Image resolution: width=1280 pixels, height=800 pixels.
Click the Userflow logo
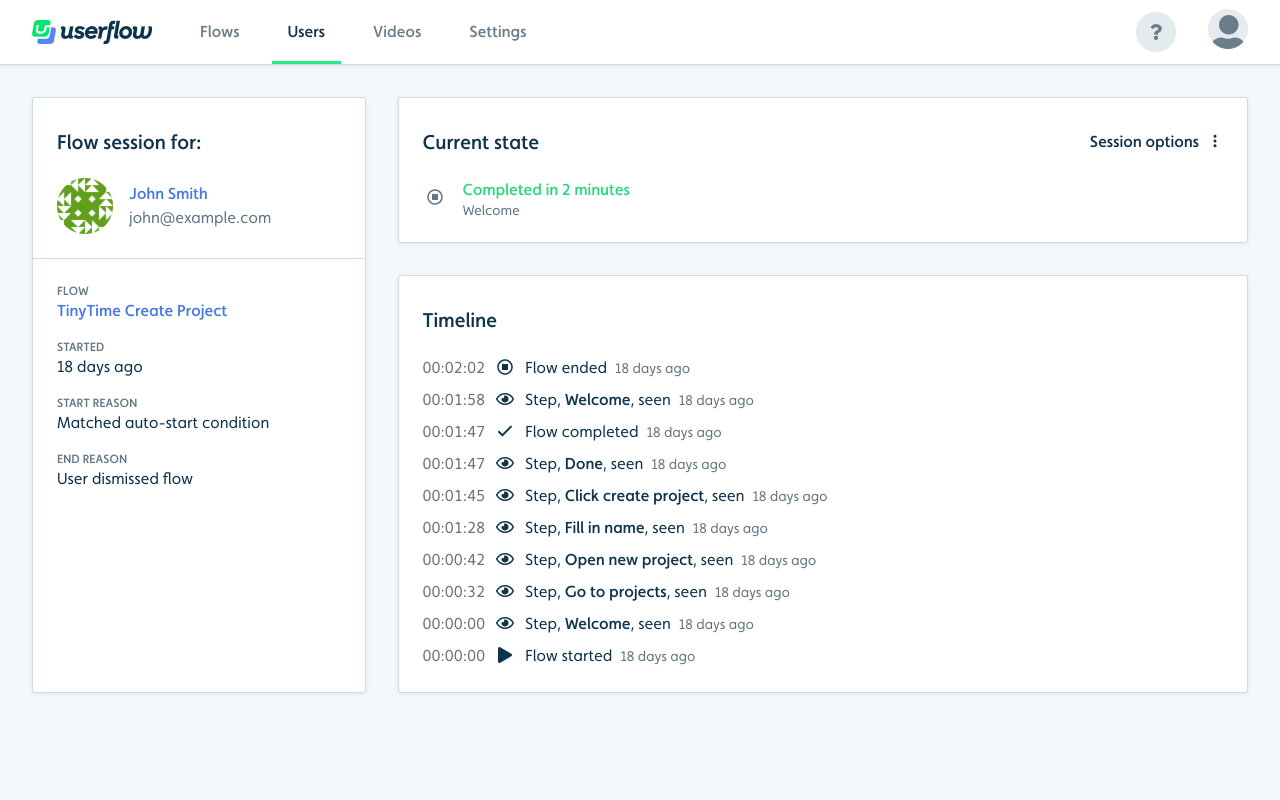tap(92, 32)
